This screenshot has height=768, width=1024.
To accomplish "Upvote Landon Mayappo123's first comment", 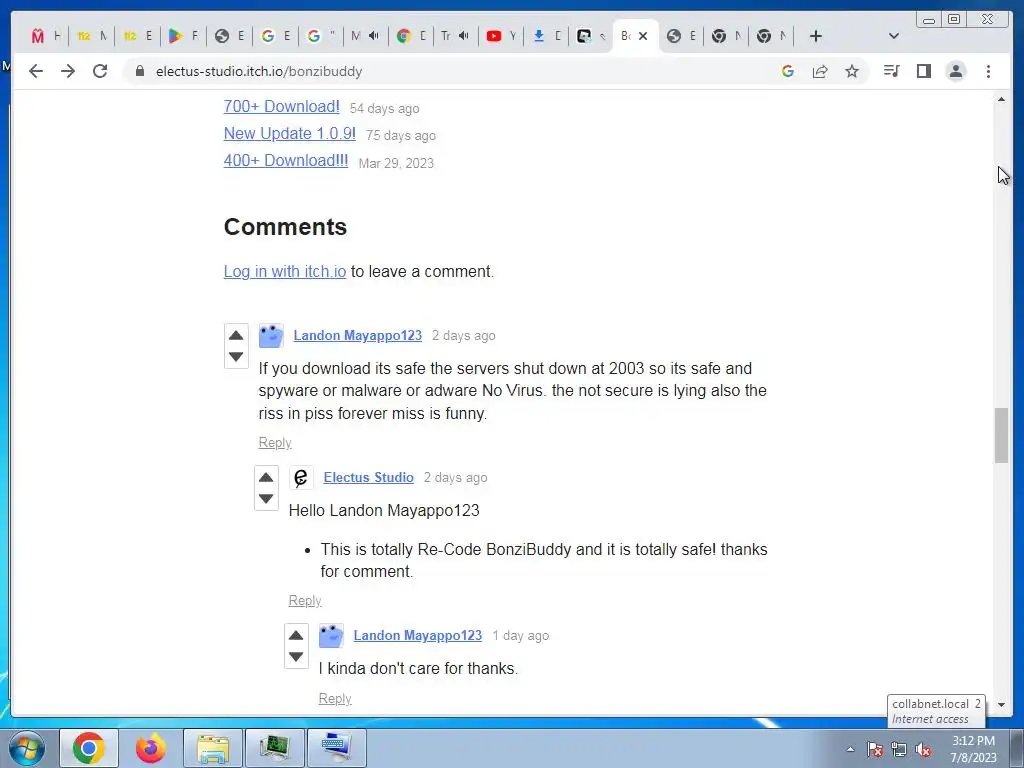I will coord(236,336).
